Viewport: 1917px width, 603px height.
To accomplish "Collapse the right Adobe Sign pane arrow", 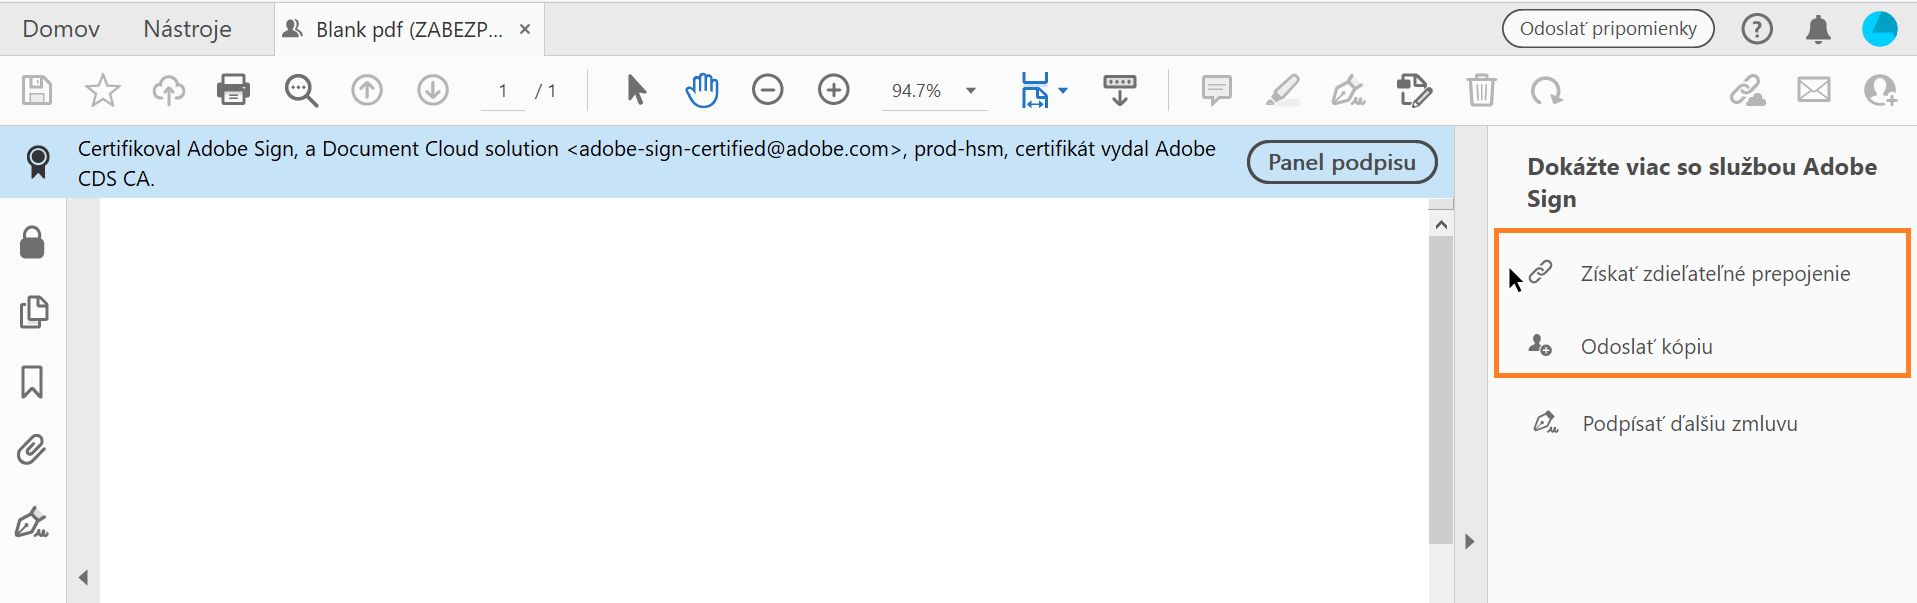I will tap(1469, 542).
